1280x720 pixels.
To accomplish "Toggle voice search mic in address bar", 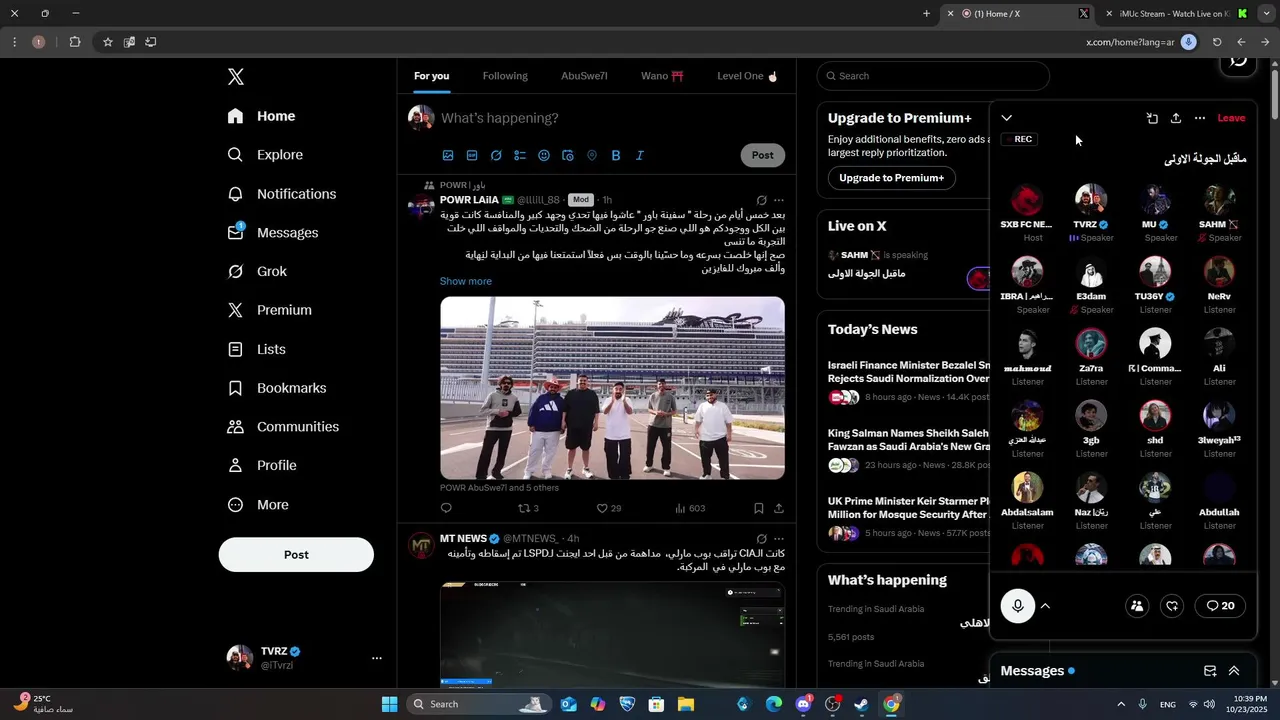I will 1188,42.
